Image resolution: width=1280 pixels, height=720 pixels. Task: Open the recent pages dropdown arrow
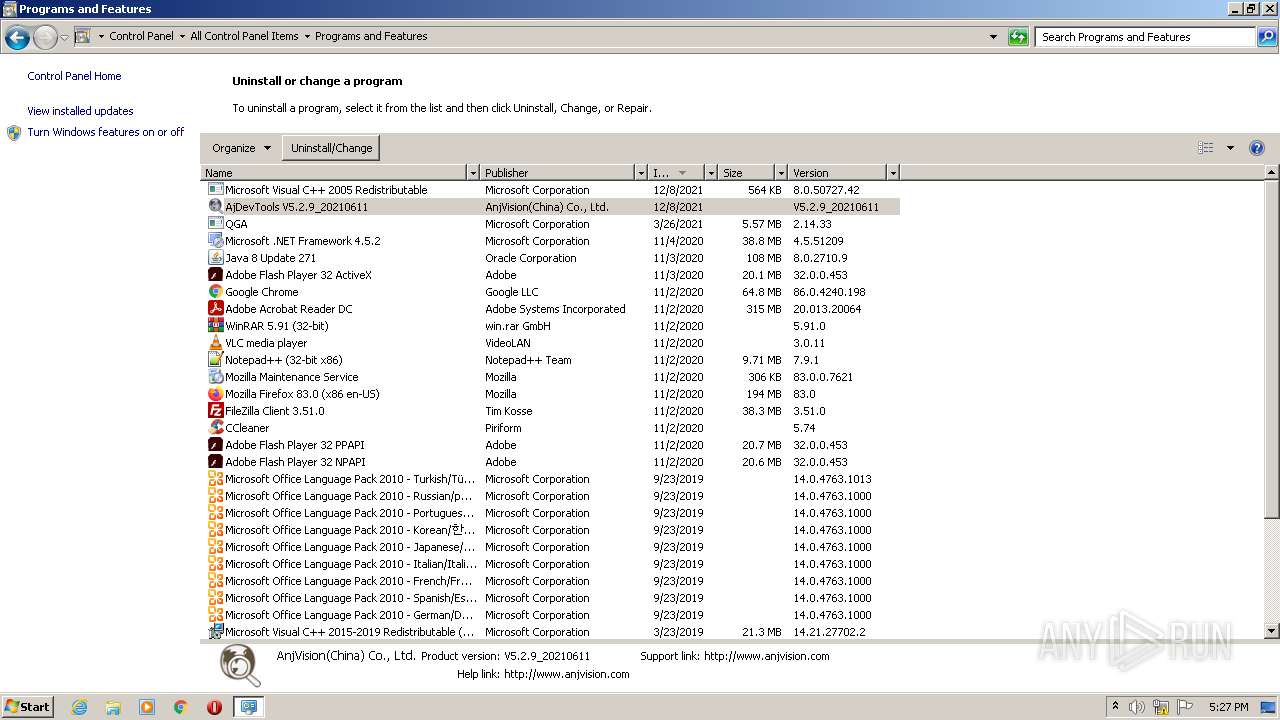click(64, 38)
